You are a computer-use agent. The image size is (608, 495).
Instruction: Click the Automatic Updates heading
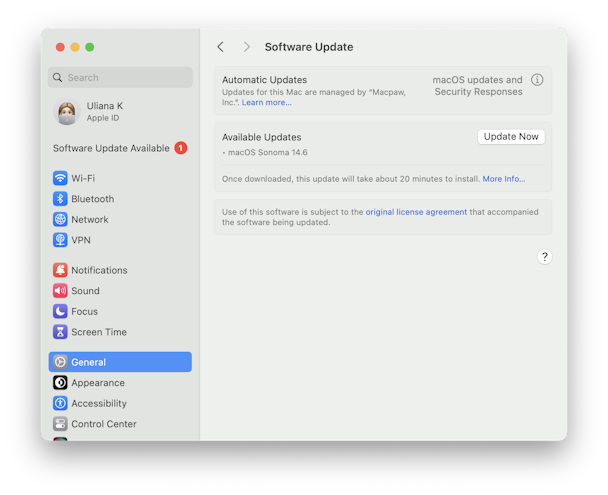(x=264, y=80)
